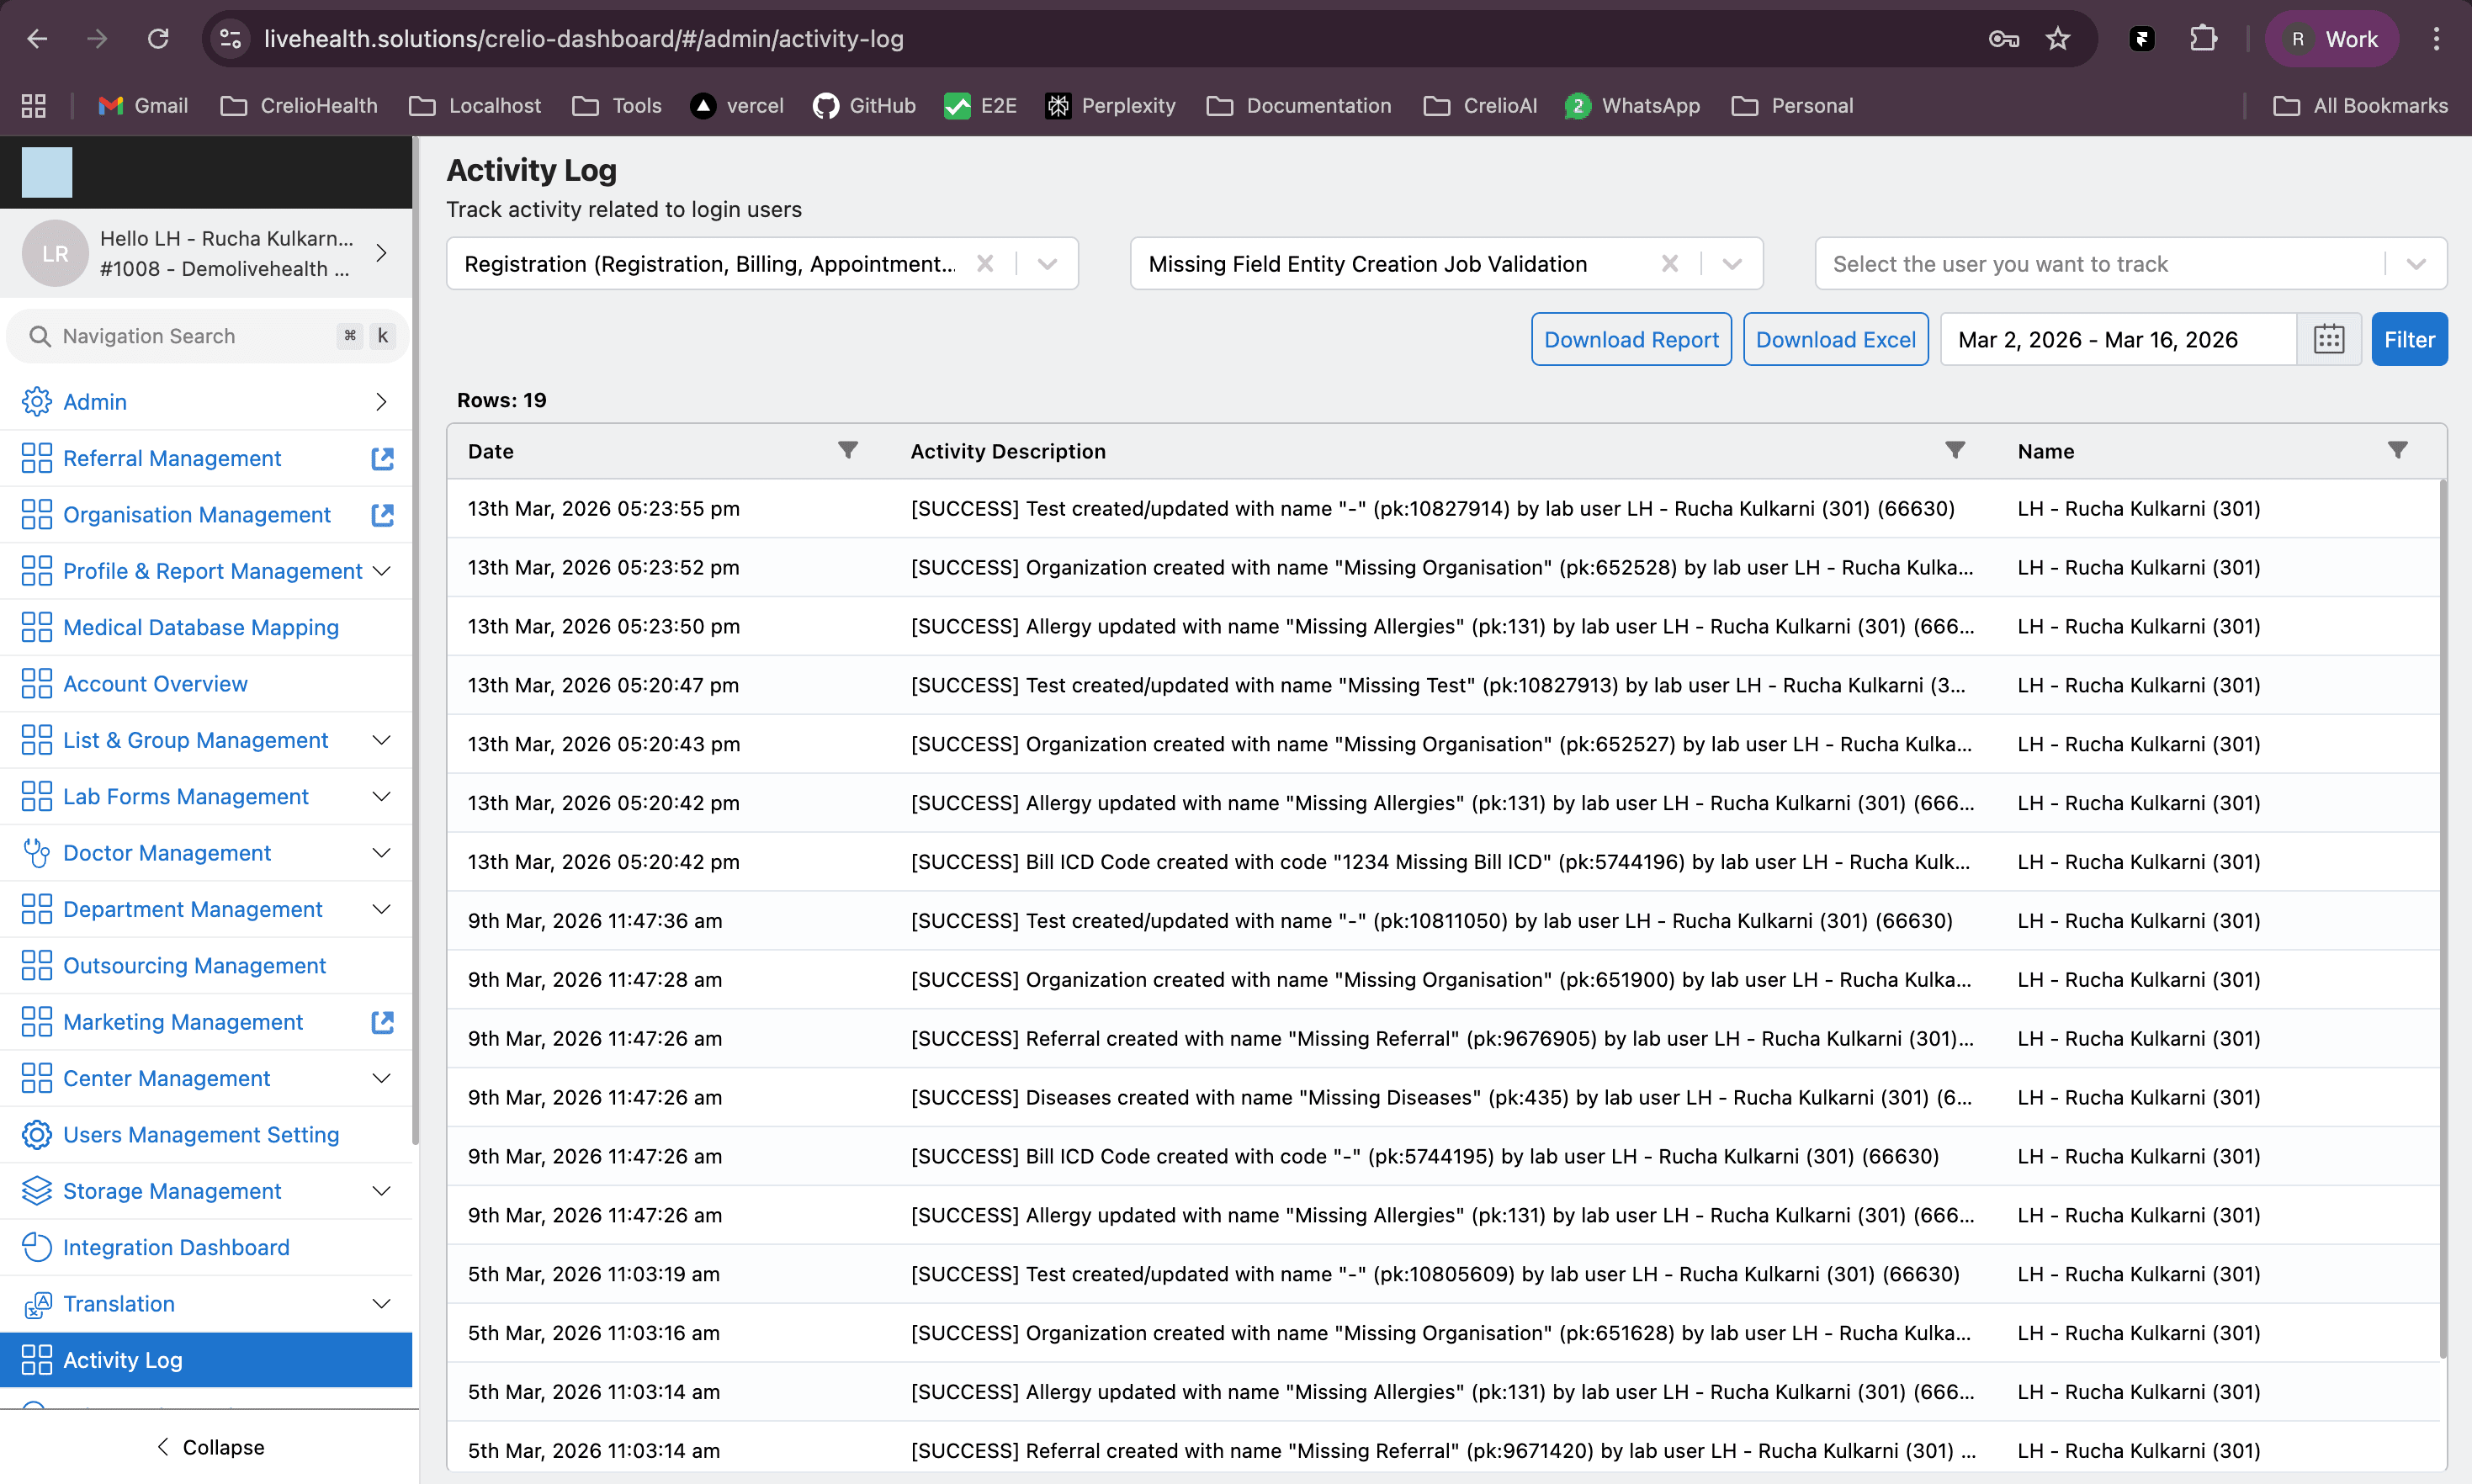Select the row "13th Mar, 2026 05:23:55 pm"
2472x1484 pixels.
click(1443, 508)
